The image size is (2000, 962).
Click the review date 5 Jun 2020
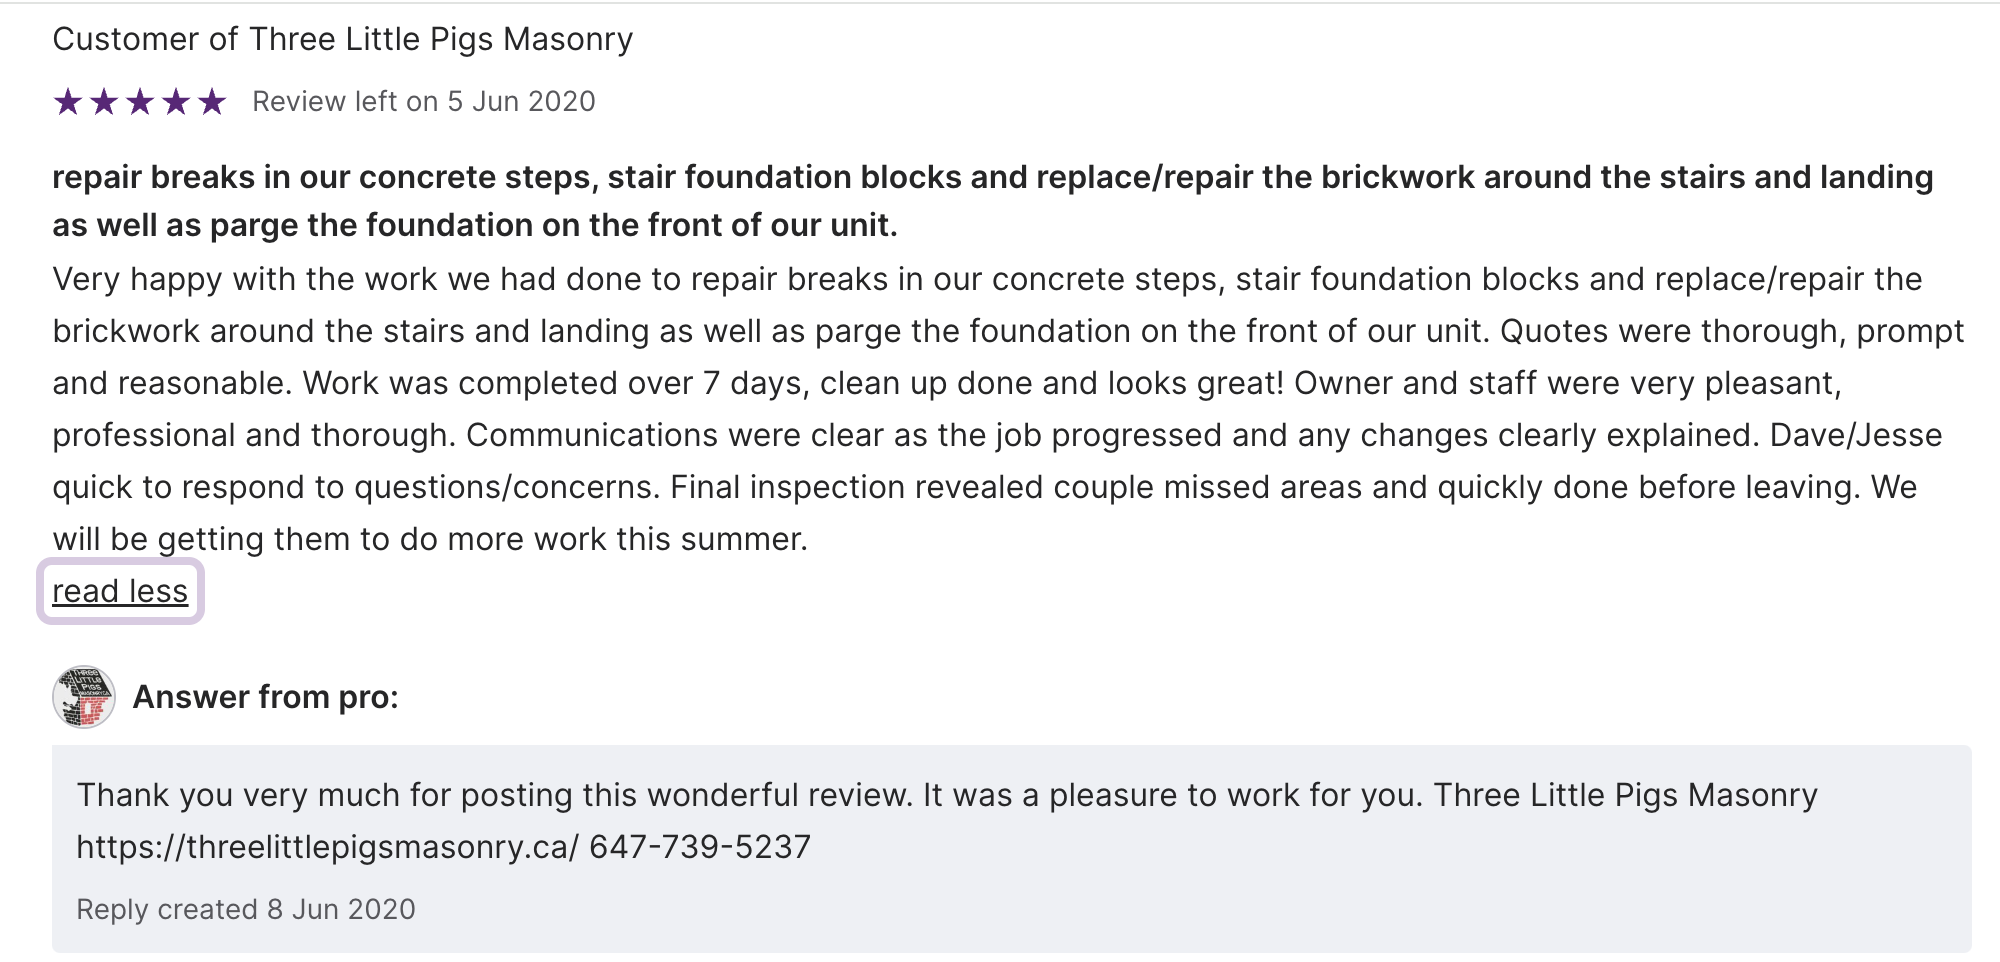coord(521,102)
